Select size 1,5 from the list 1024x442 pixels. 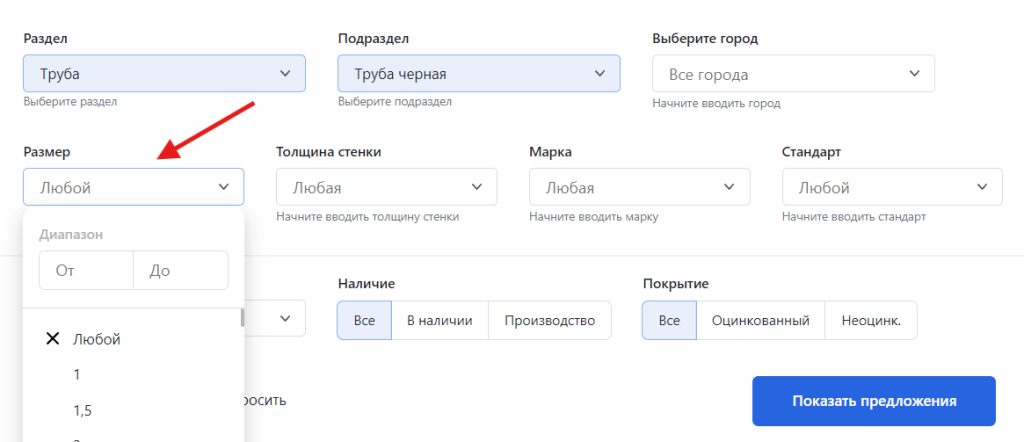(x=84, y=411)
